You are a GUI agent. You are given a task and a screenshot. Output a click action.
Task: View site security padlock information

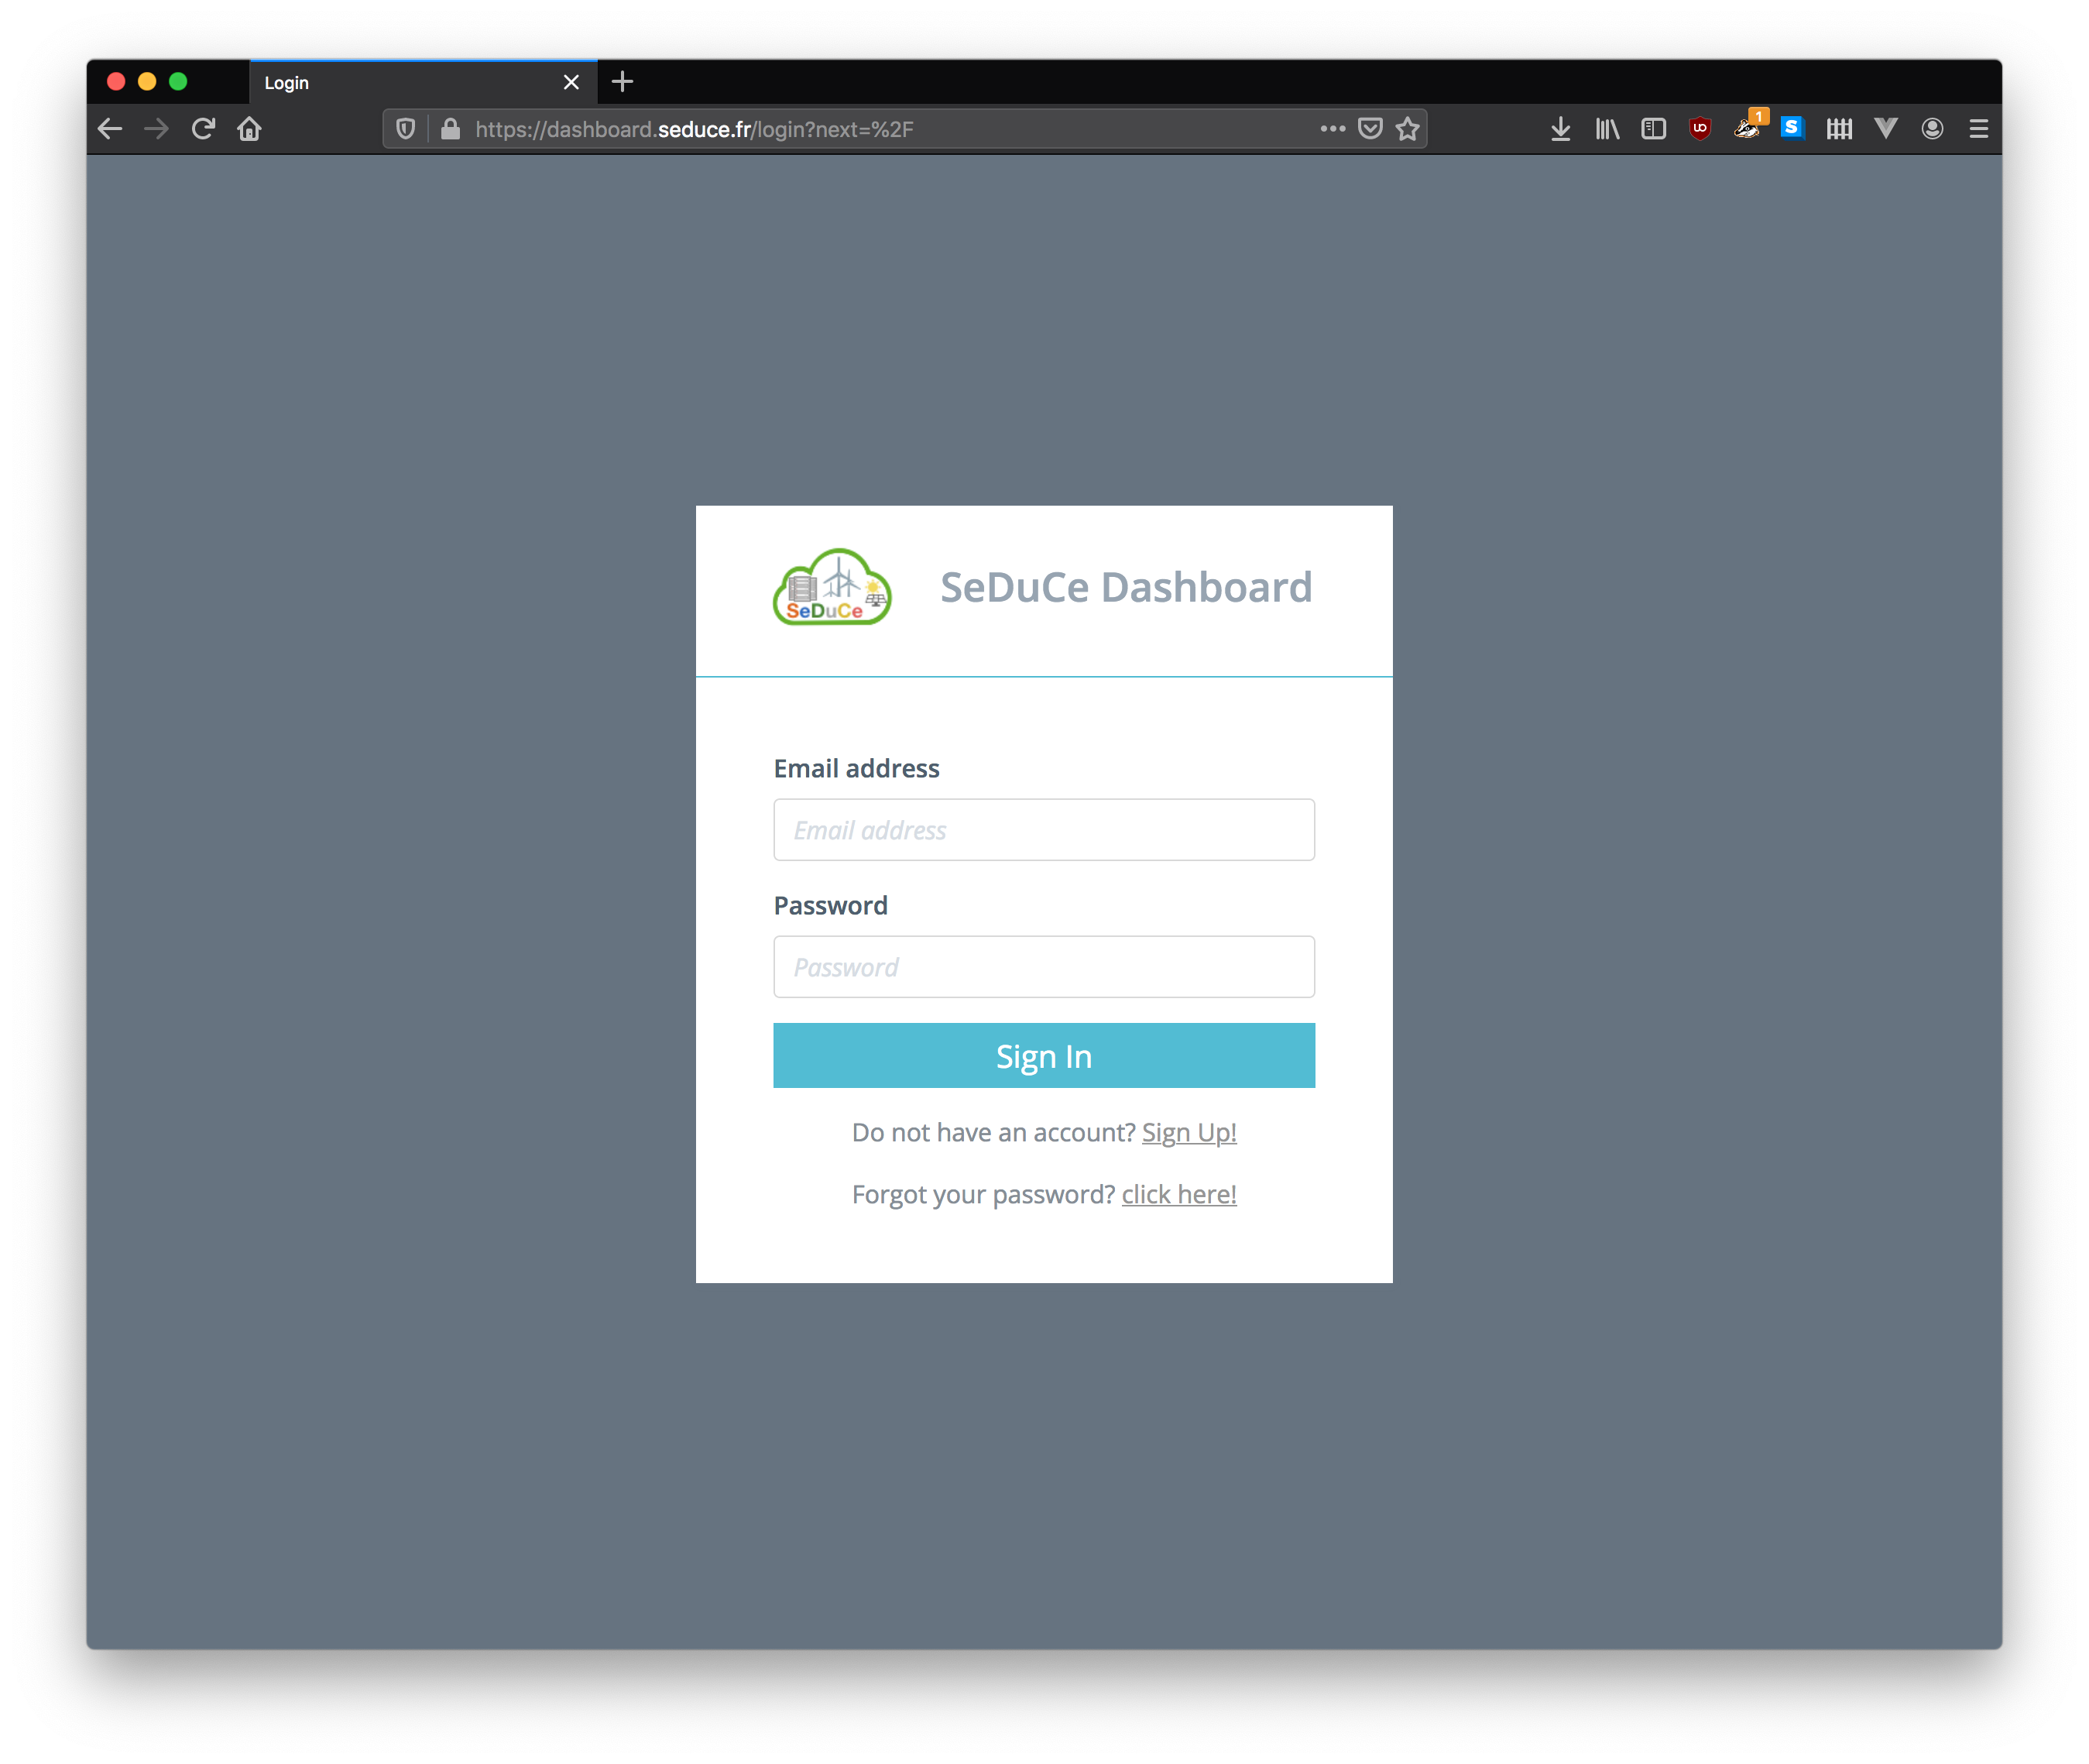(451, 129)
